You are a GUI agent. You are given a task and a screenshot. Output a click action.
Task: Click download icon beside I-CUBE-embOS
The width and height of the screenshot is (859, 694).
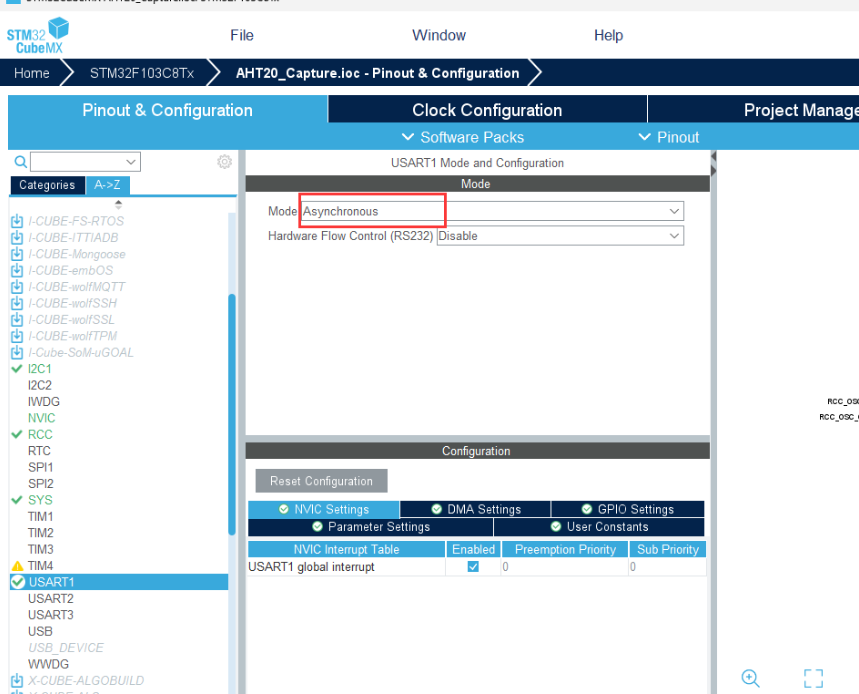[x=17, y=271]
